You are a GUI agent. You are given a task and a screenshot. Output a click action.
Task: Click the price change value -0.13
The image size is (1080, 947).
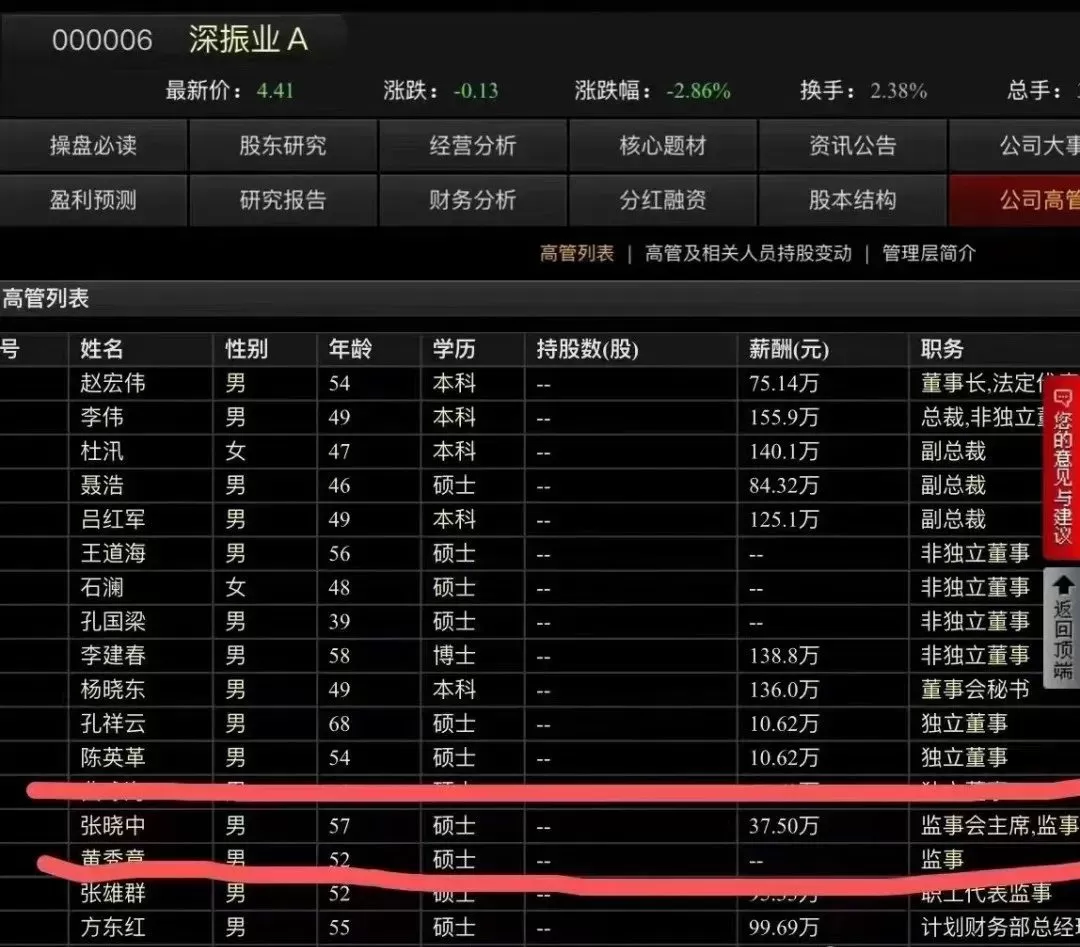coord(476,90)
